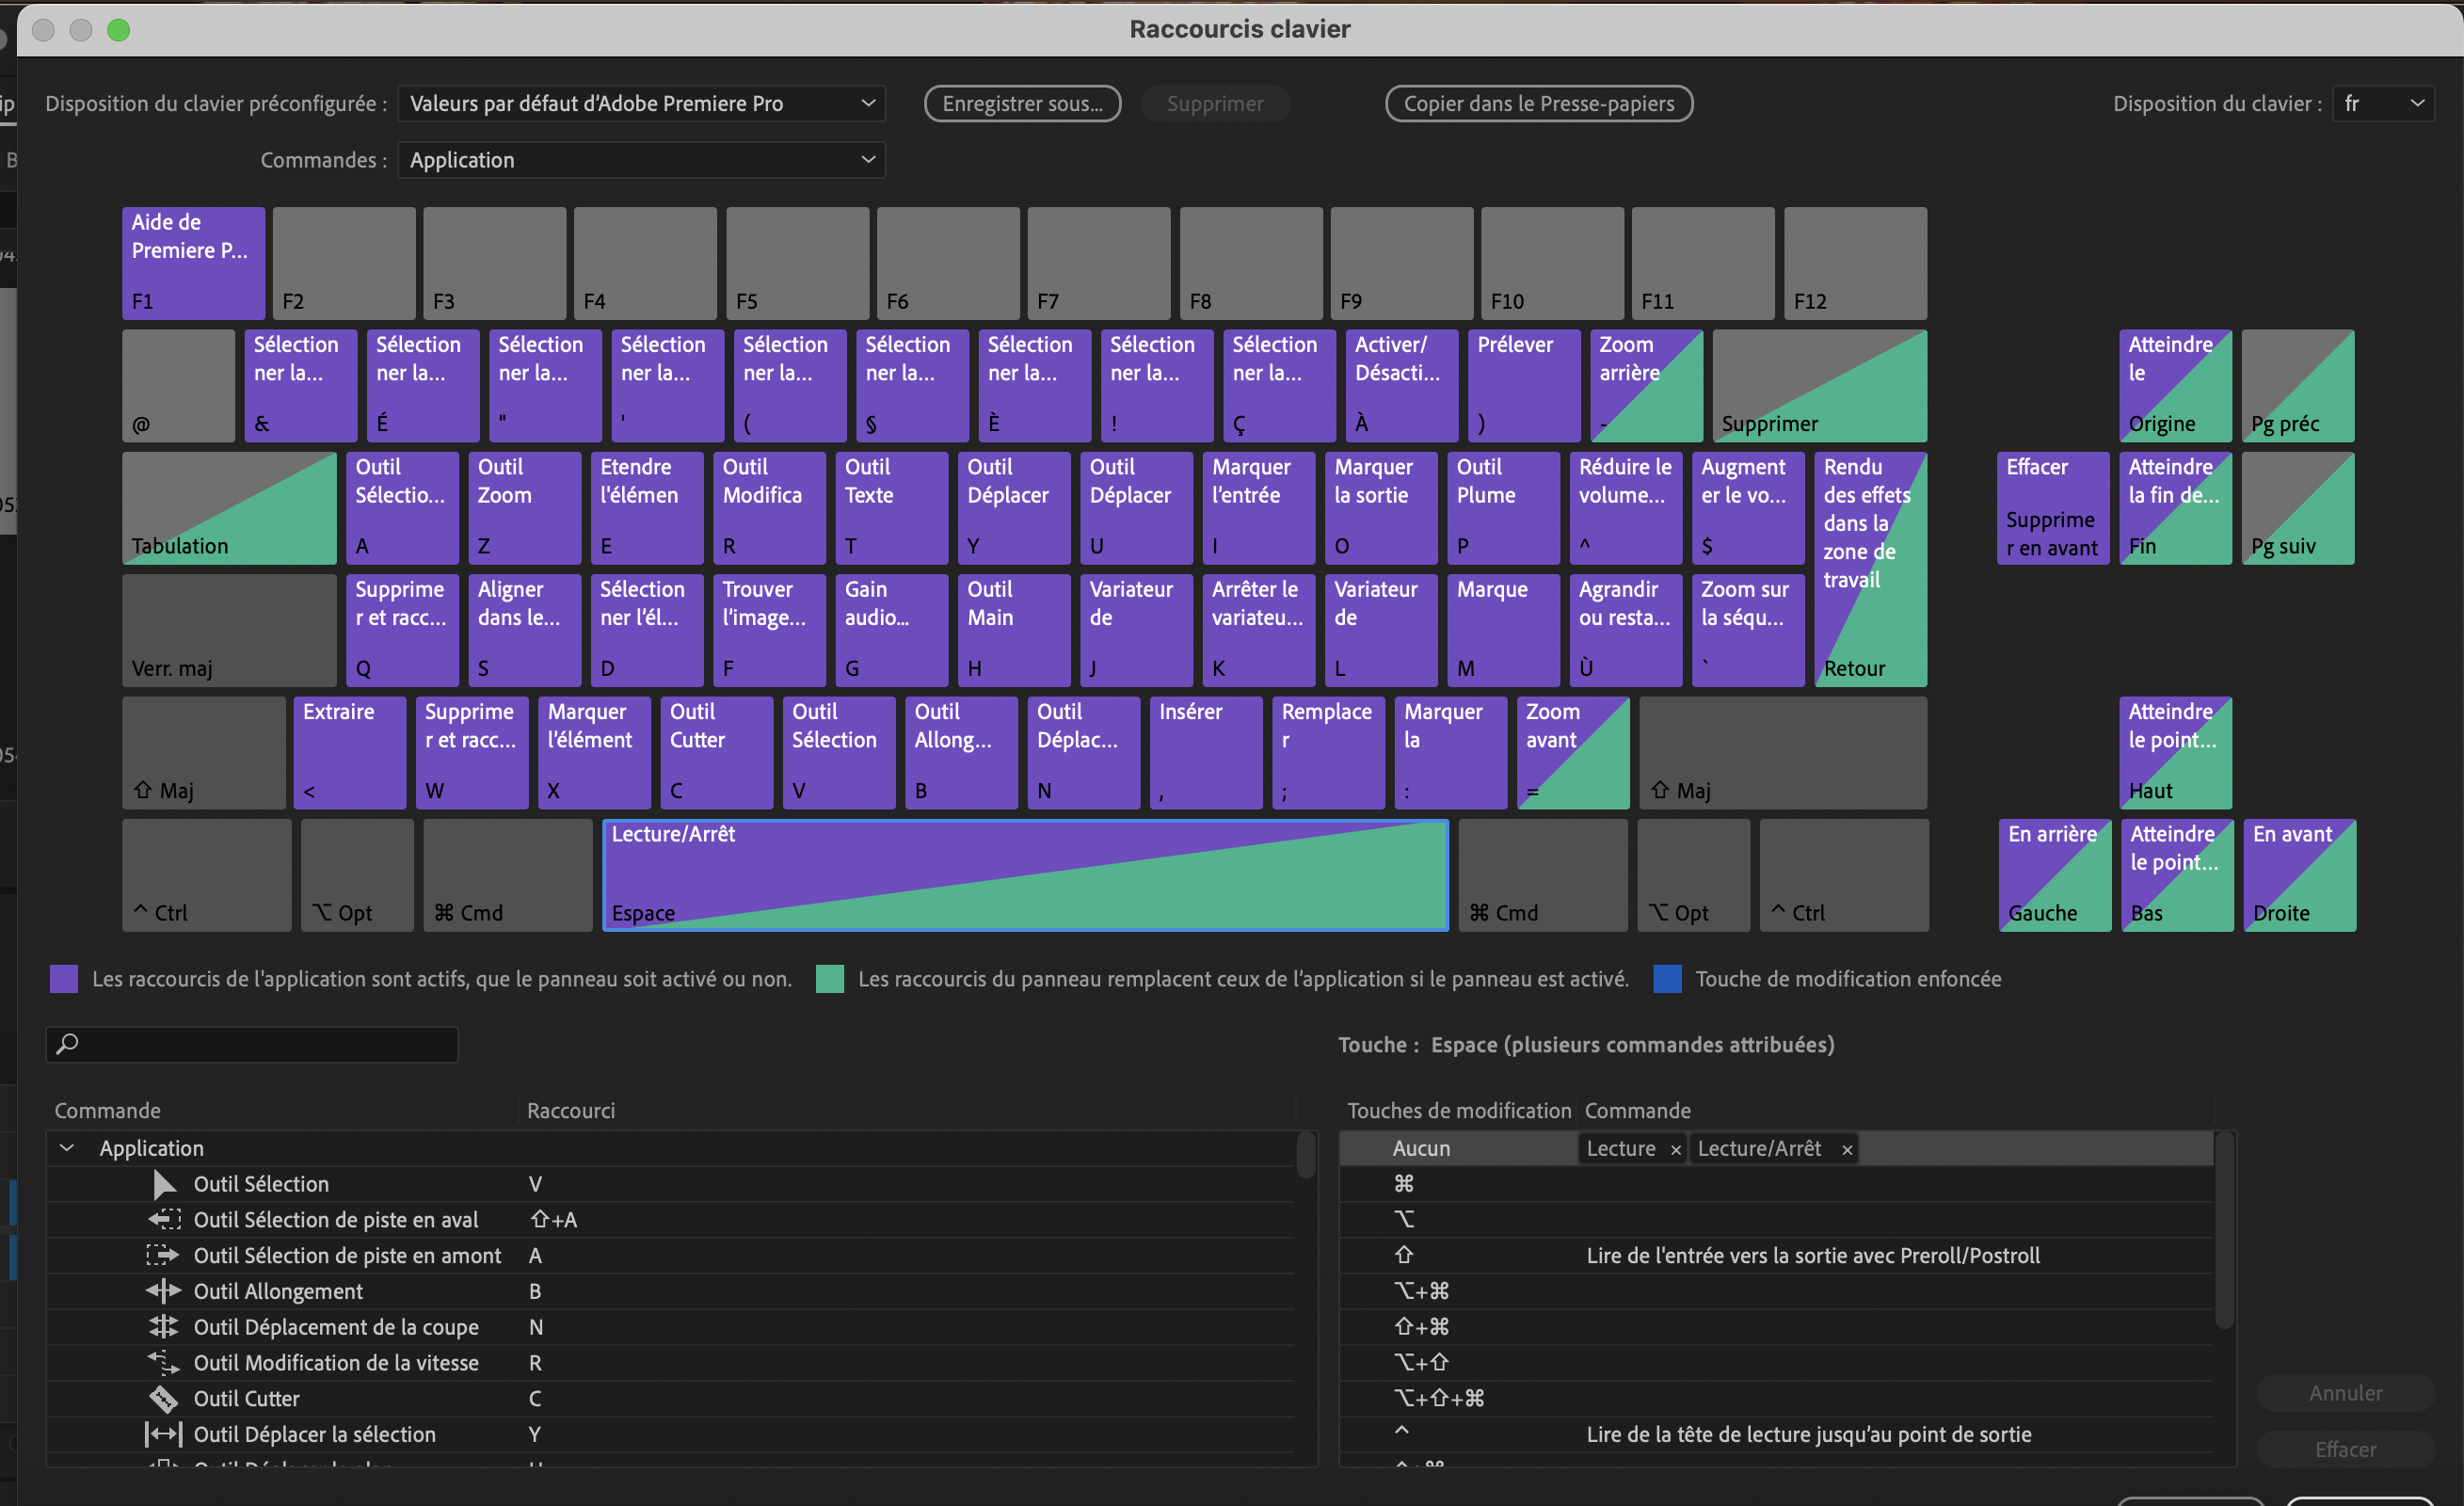Click the Outil Déplacer la sélection icon
The image size is (2464, 1506).
tap(164, 1434)
